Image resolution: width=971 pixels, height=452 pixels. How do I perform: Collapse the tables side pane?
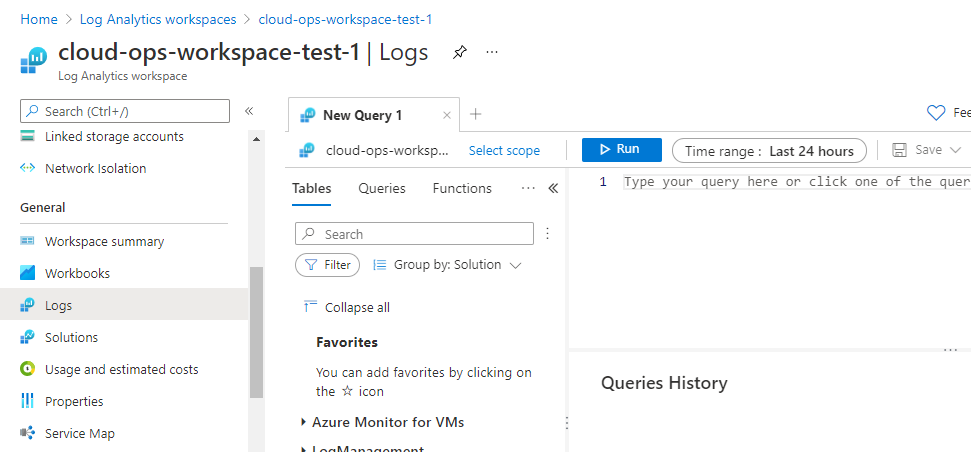click(x=554, y=188)
